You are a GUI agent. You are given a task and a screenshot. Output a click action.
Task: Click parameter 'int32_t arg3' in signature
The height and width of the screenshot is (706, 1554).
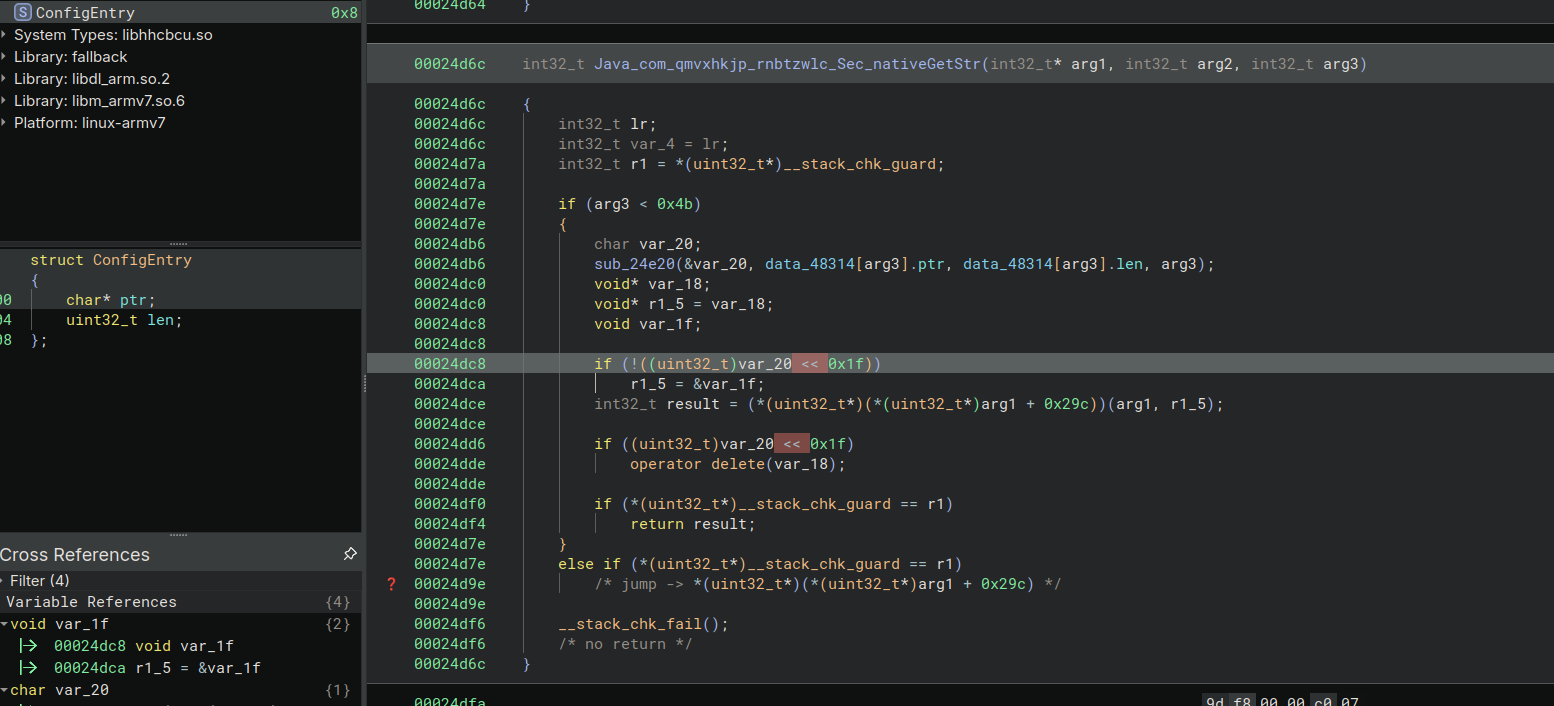point(1305,64)
